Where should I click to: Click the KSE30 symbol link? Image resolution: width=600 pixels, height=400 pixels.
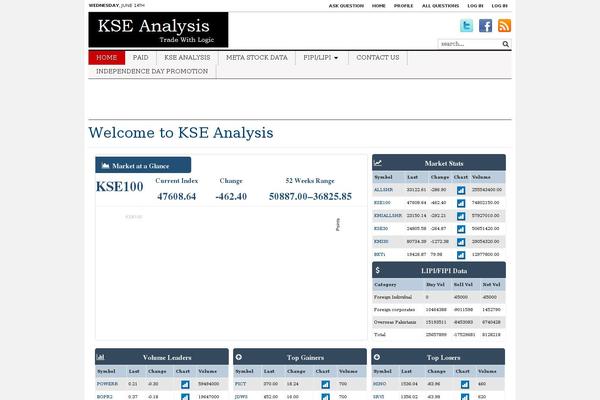tap(381, 229)
